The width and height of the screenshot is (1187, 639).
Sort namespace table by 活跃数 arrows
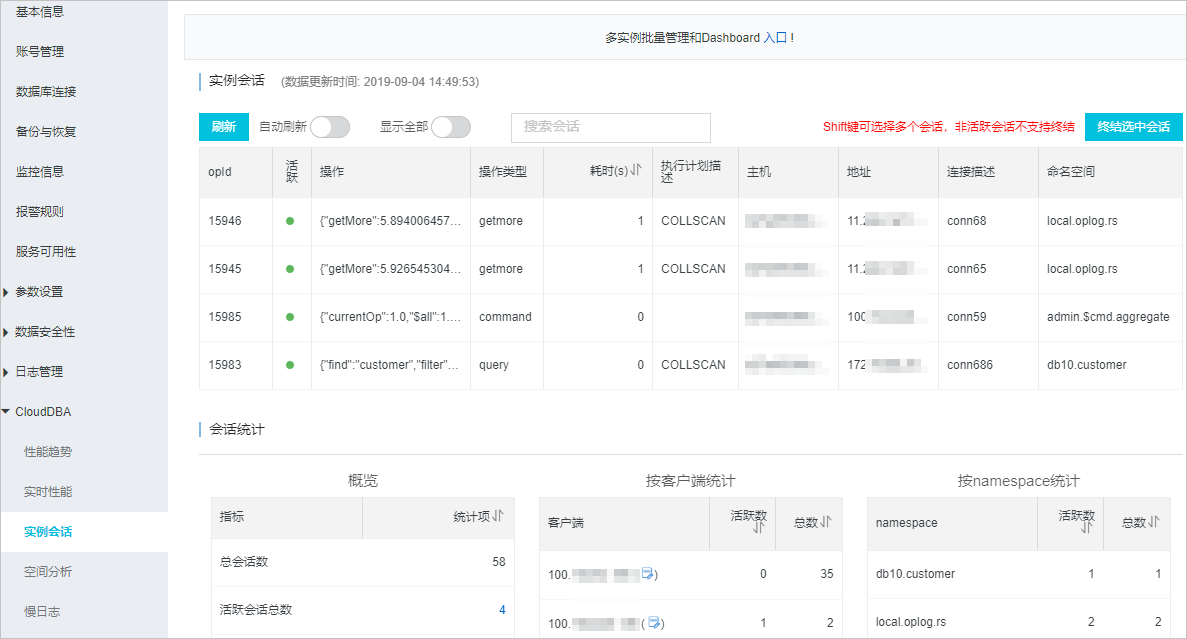(x=1087, y=528)
